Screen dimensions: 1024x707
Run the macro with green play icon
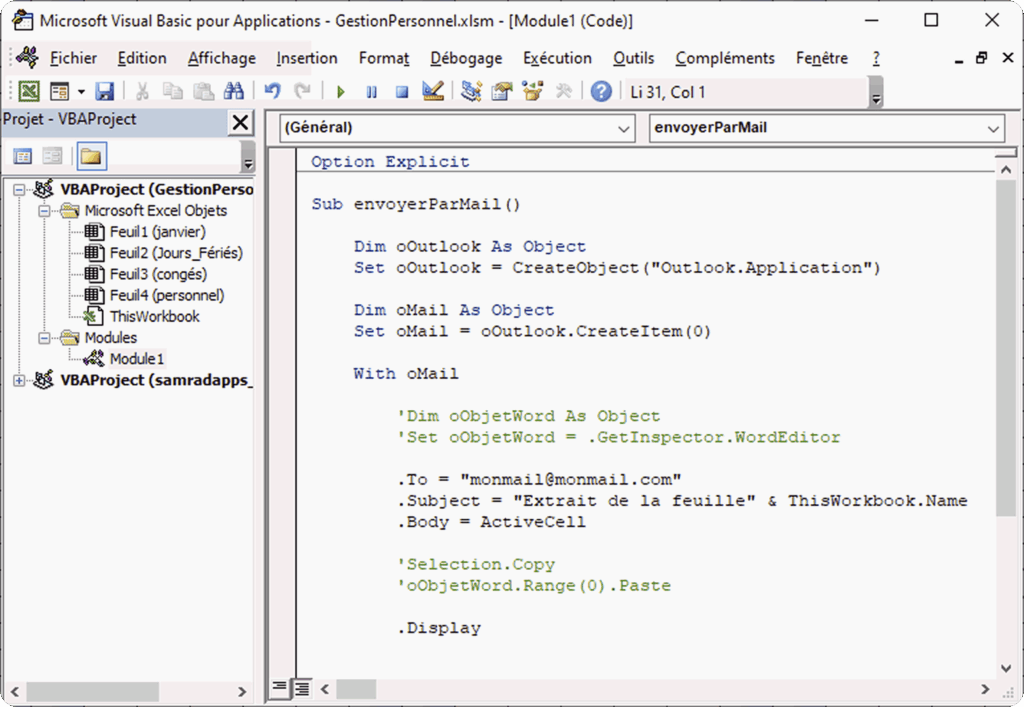point(340,92)
